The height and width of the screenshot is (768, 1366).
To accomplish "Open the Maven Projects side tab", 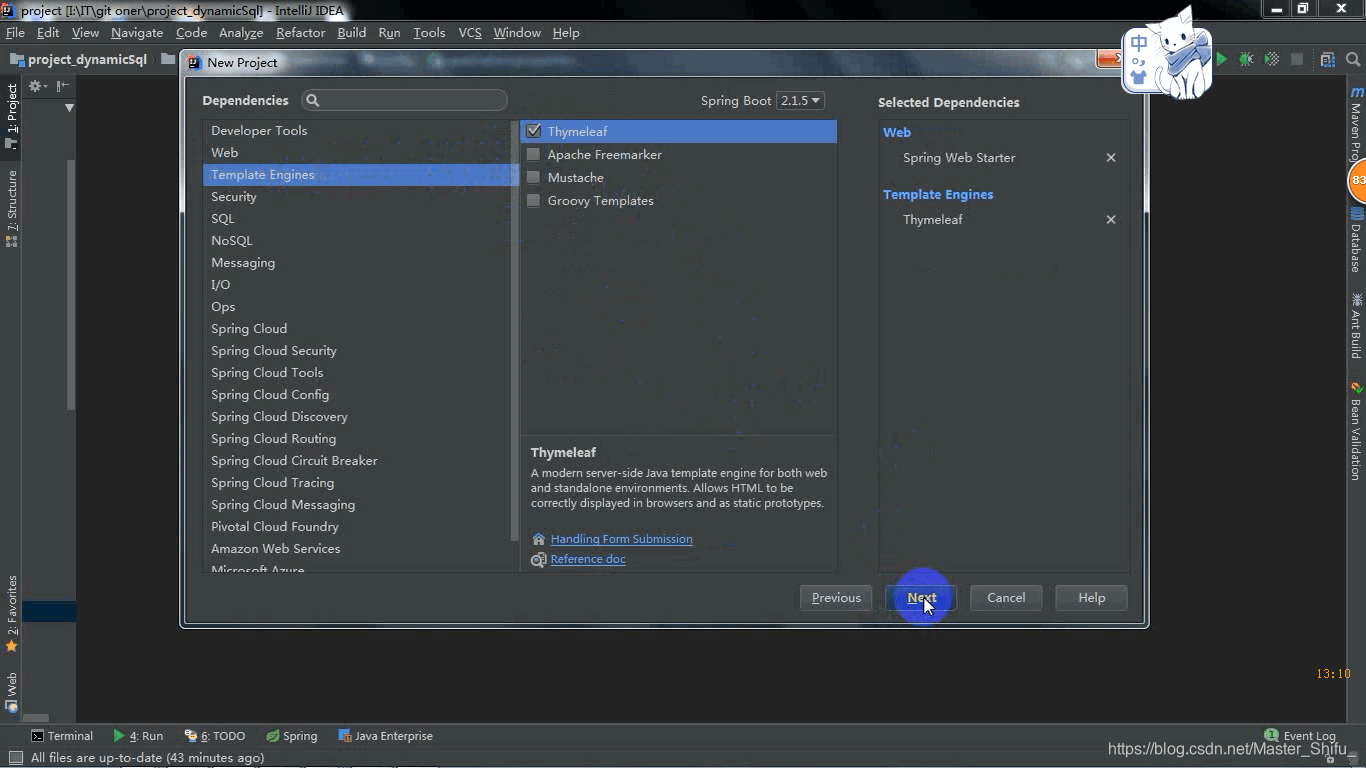I will (x=1357, y=125).
